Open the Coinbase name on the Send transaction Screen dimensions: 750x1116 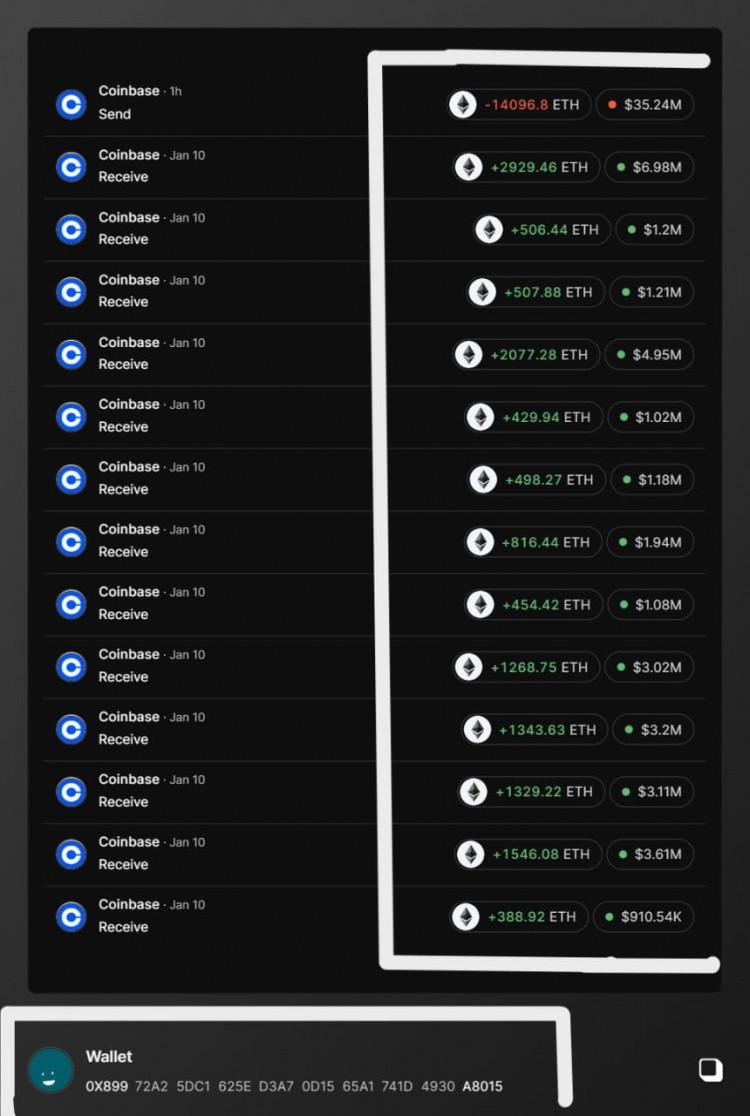[129, 91]
